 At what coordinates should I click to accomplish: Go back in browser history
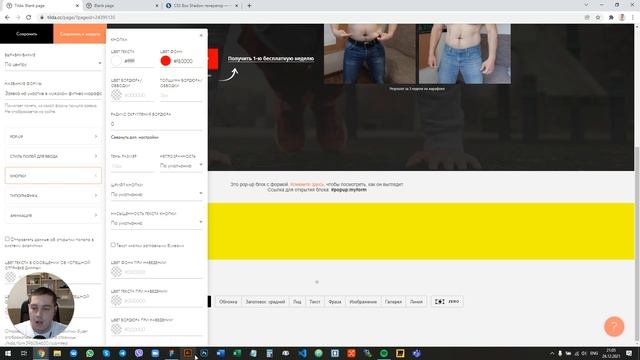pyautogui.click(x=7, y=17)
